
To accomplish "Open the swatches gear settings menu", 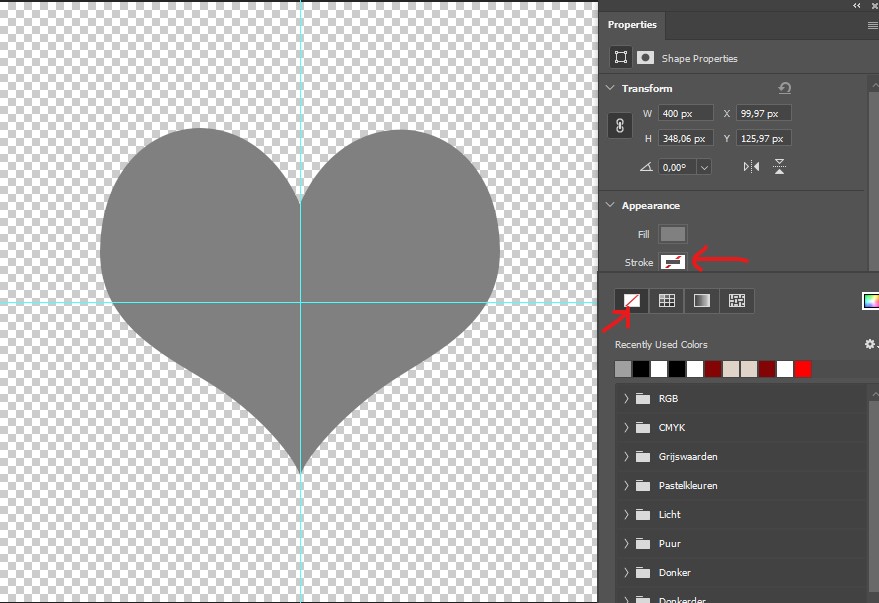I will click(x=870, y=344).
